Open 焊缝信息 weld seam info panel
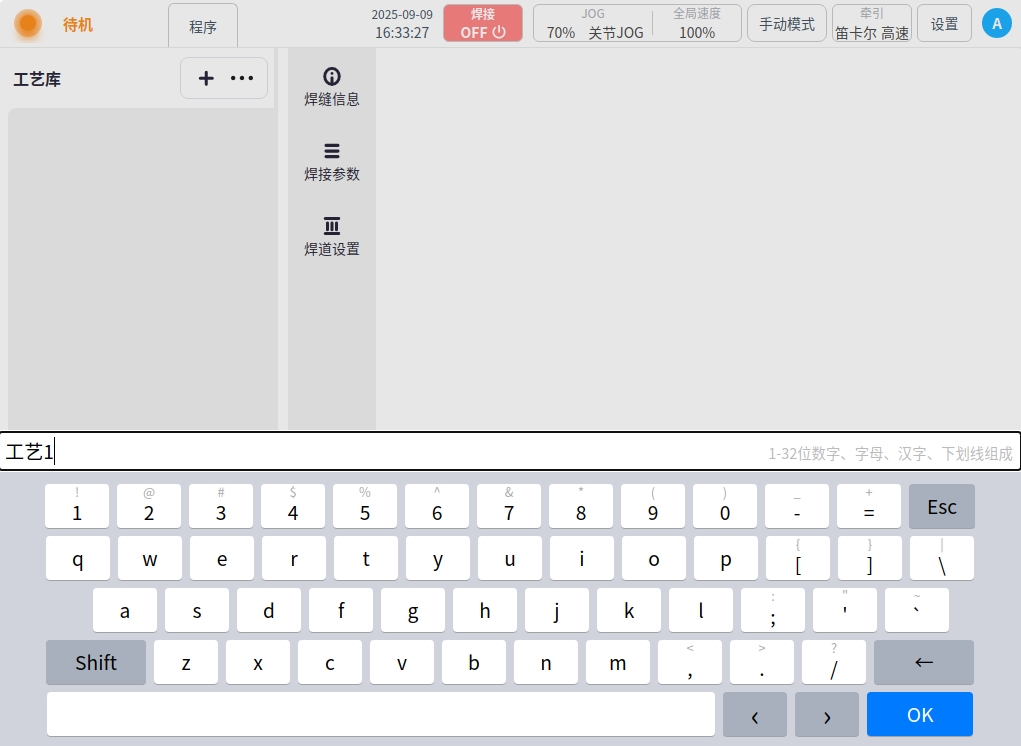Image resolution: width=1021 pixels, height=746 pixels. tap(332, 87)
